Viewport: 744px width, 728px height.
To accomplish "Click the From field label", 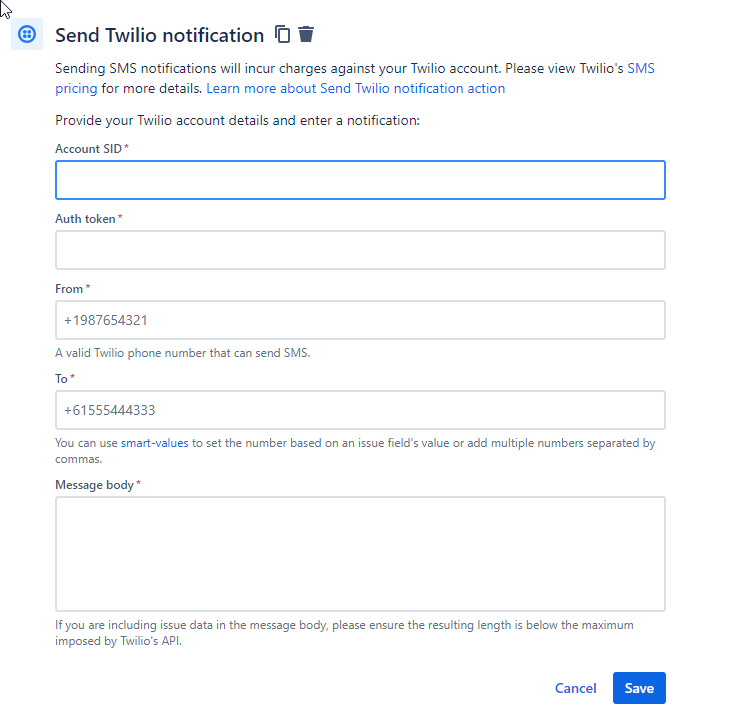I will tap(69, 289).
